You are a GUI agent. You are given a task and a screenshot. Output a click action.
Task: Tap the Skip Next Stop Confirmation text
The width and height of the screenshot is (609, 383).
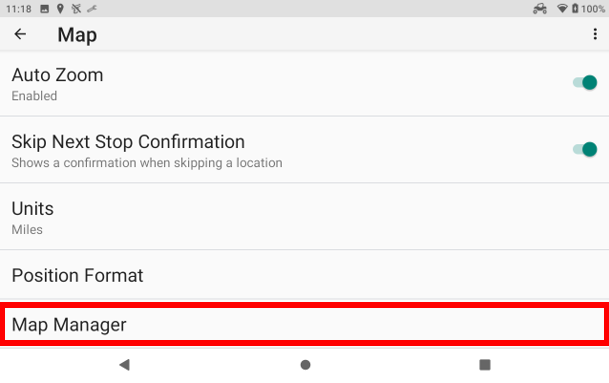coord(128,142)
